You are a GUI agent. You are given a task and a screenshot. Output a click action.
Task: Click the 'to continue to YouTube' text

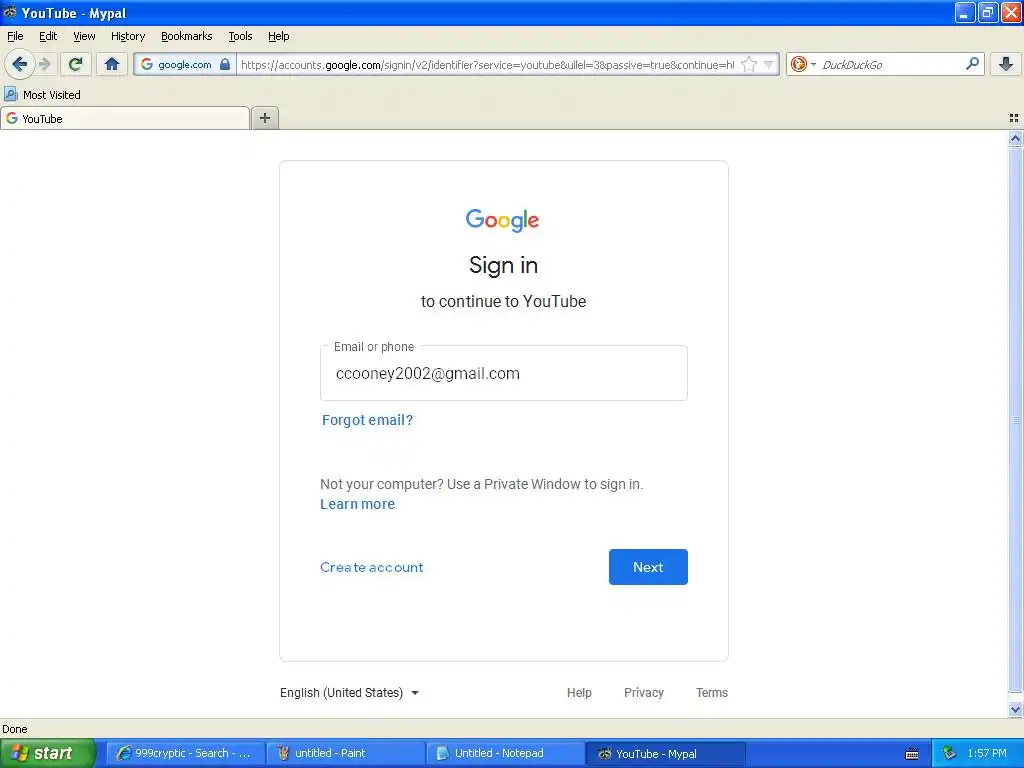pyautogui.click(x=504, y=301)
